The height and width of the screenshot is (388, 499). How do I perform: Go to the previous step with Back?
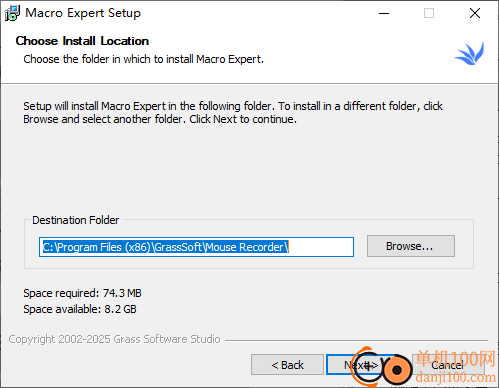(287, 365)
